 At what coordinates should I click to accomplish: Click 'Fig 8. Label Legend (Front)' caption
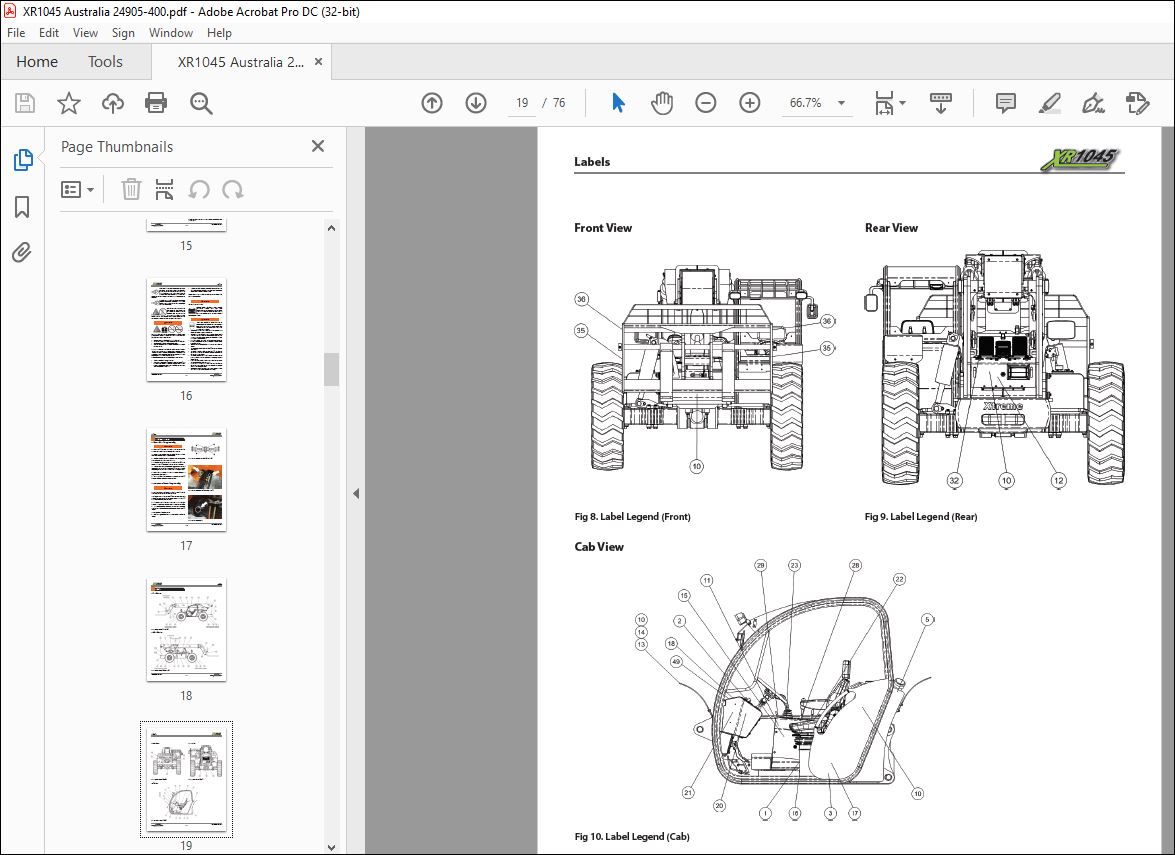(x=632, y=516)
